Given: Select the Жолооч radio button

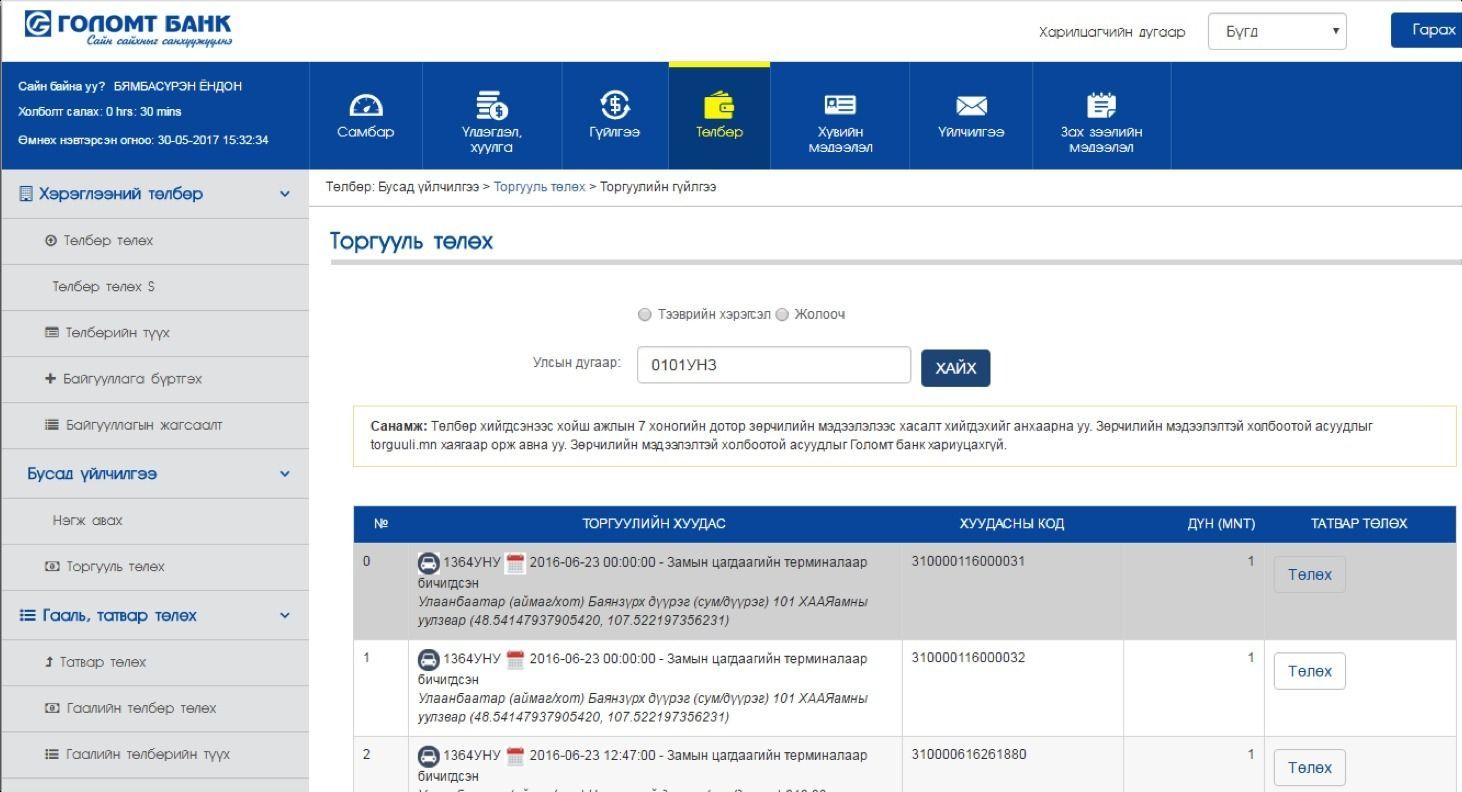Looking at the screenshot, I should (x=782, y=315).
